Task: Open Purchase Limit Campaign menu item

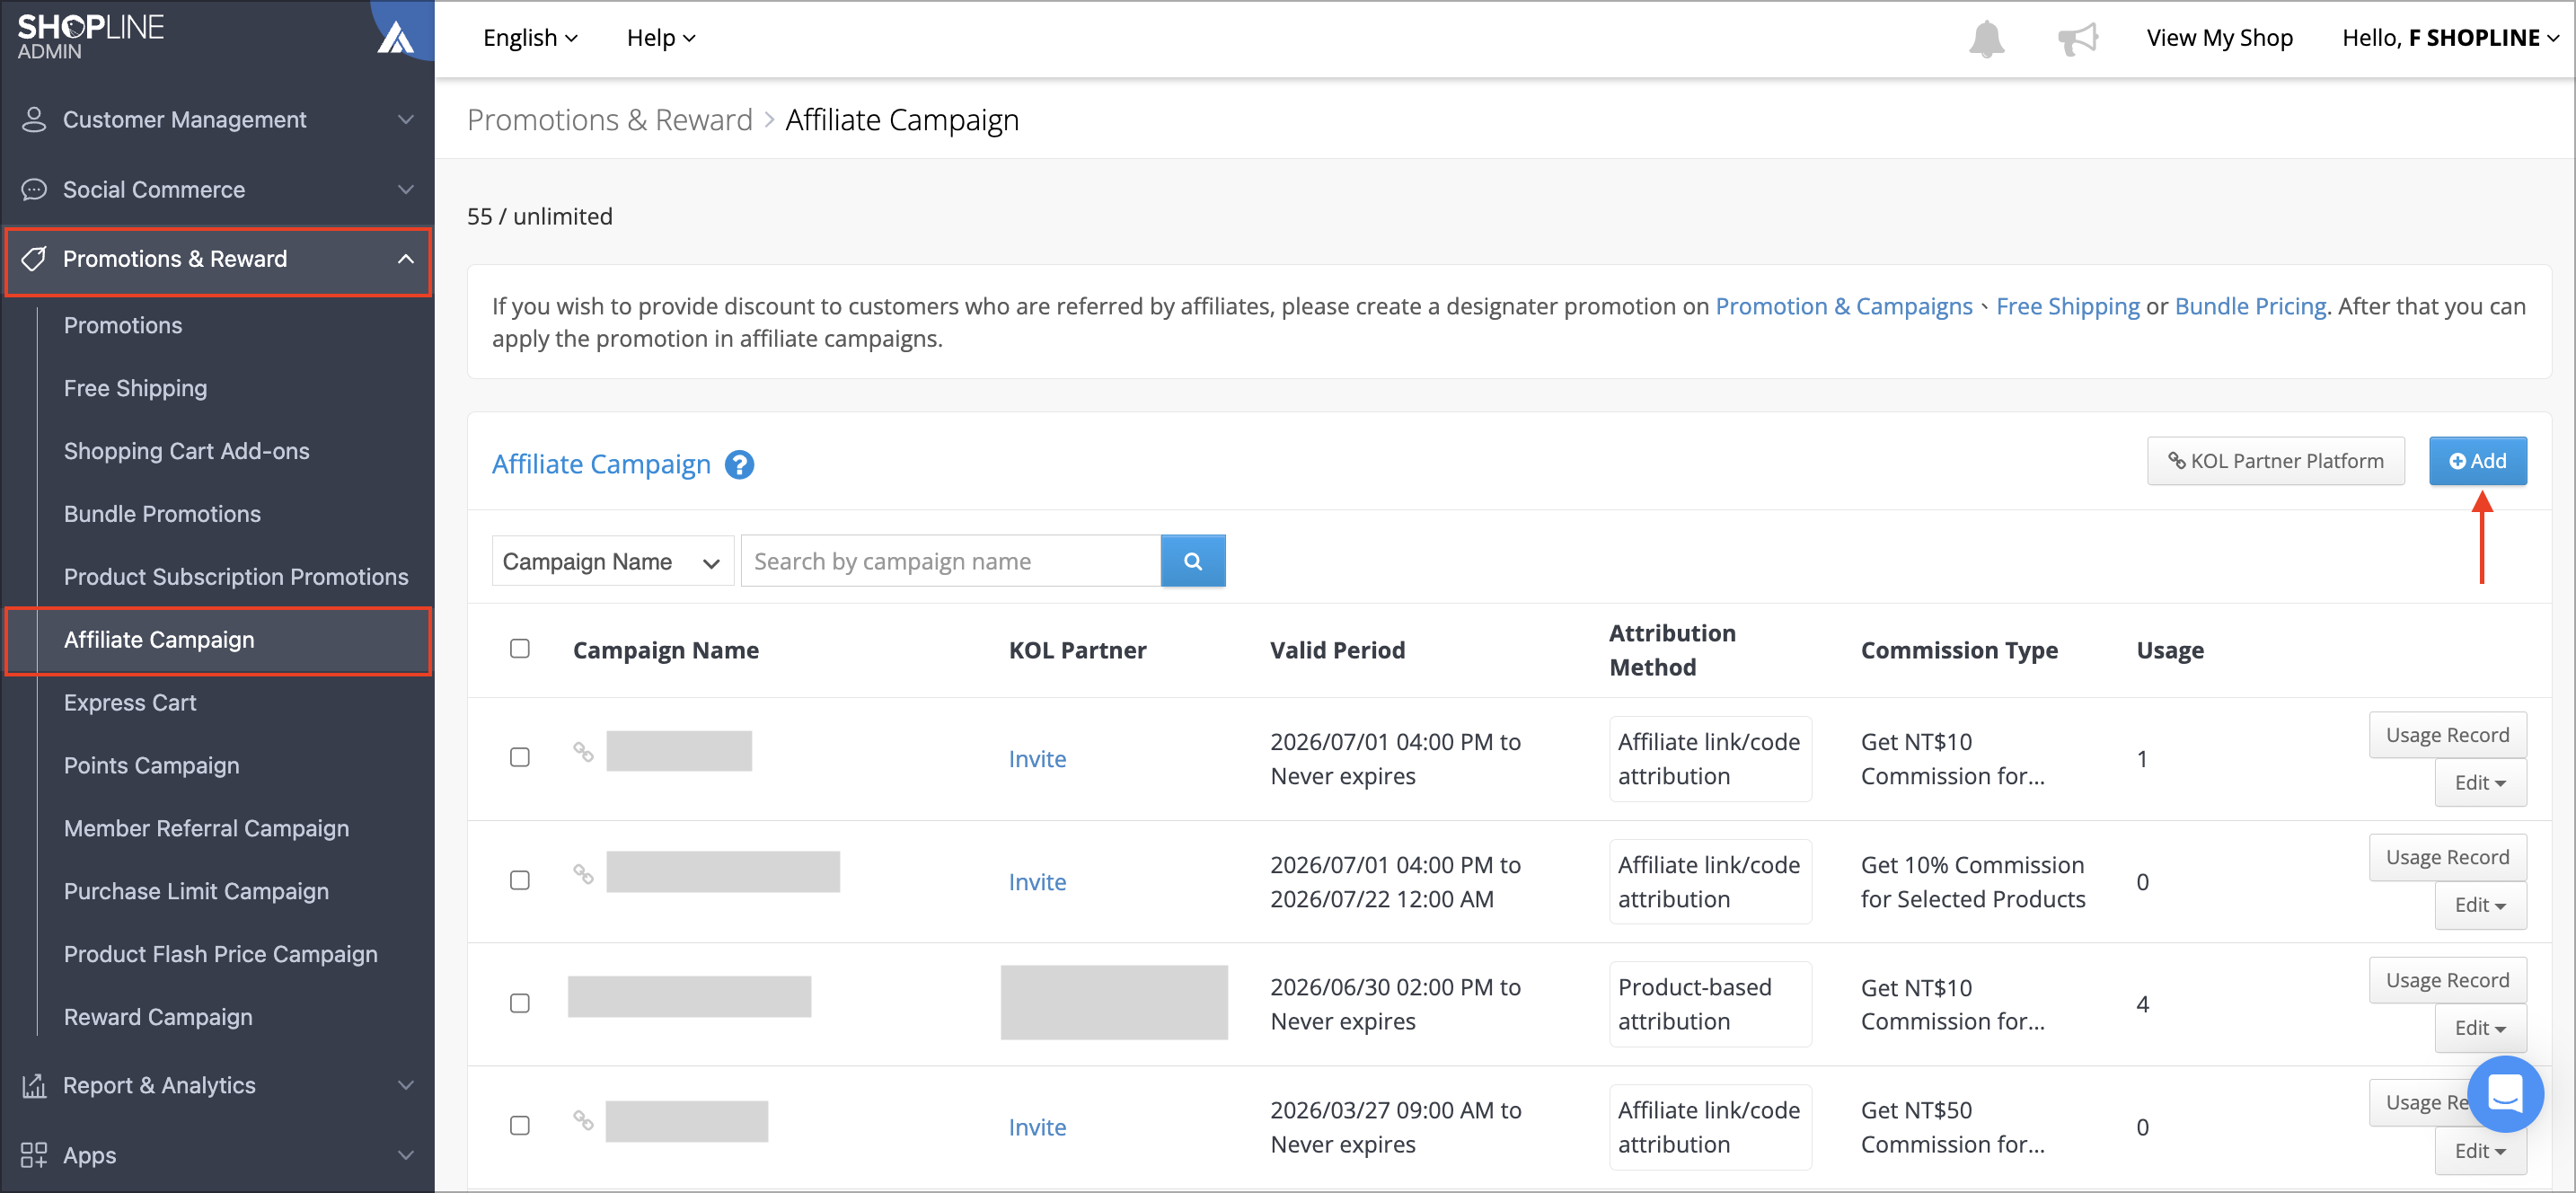Action: [x=196, y=892]
